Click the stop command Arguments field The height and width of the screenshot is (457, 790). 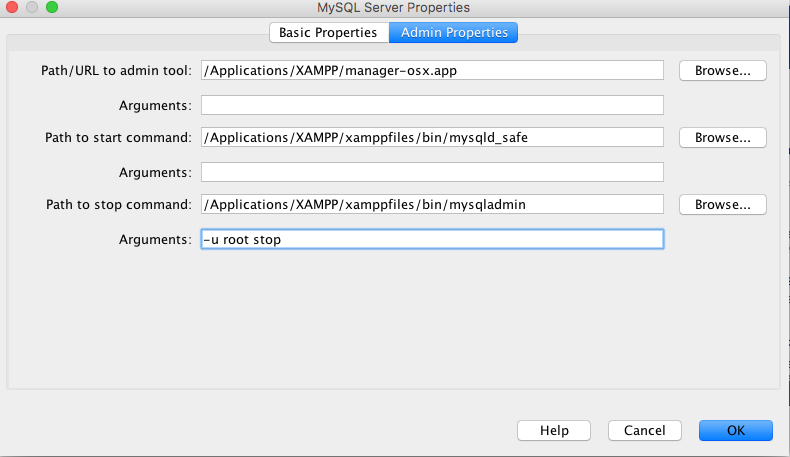click(x=432, y=239)
